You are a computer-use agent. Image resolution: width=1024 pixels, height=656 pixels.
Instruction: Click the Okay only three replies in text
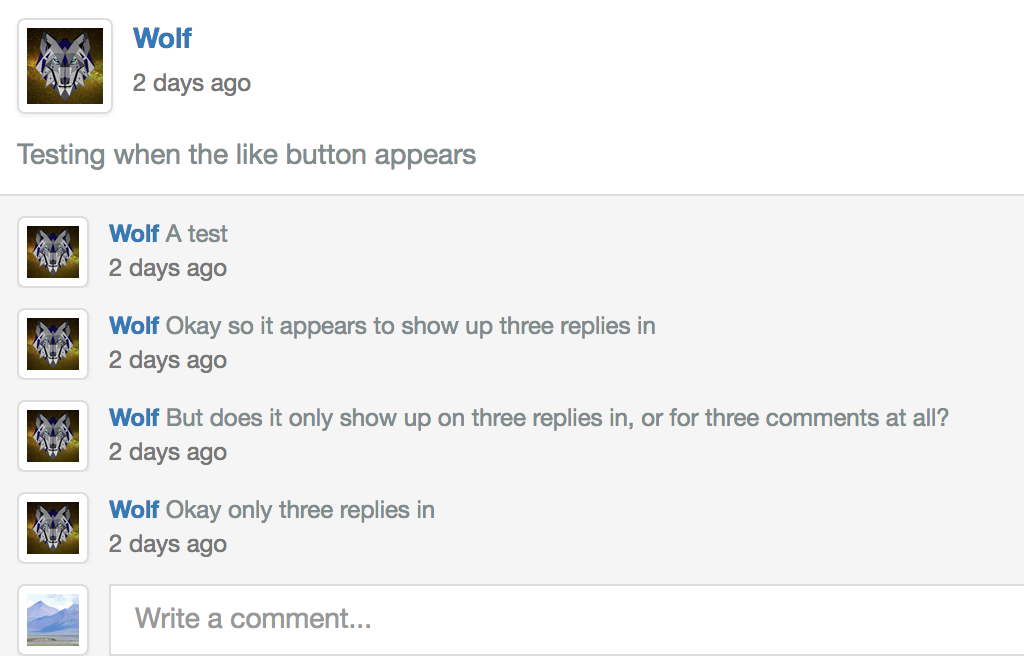click(x=300, y=510)
